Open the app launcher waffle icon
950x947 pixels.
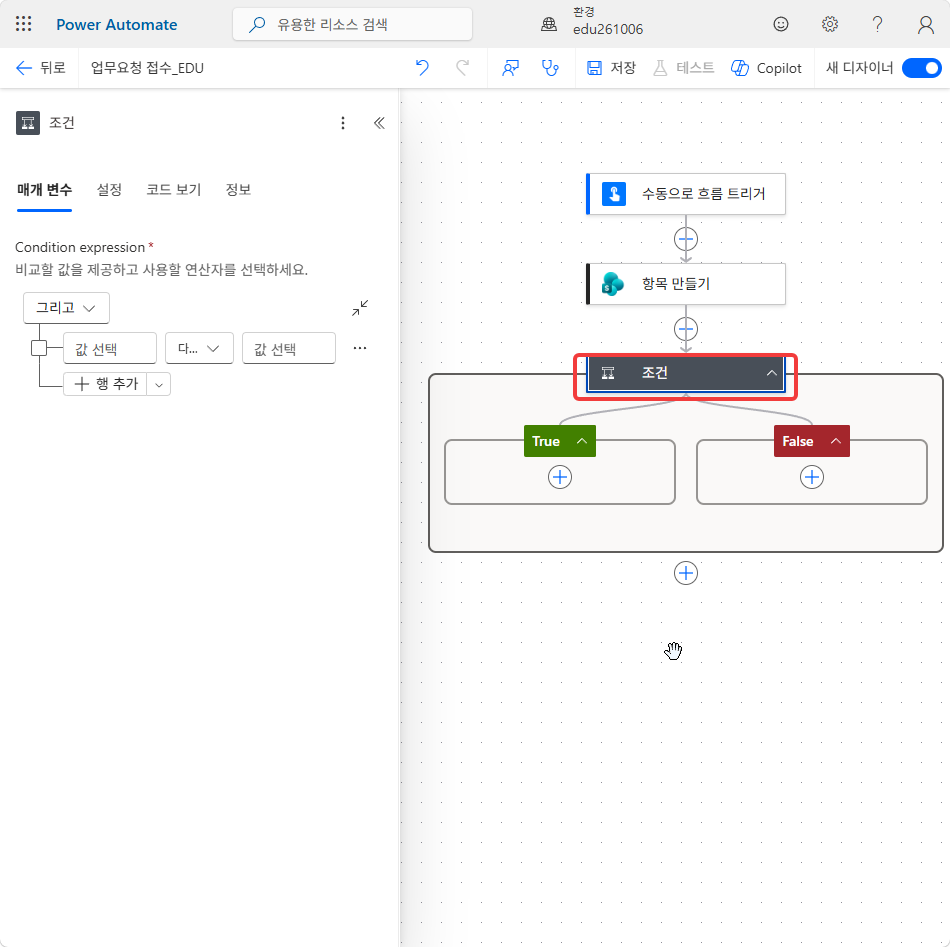point(23,24)
